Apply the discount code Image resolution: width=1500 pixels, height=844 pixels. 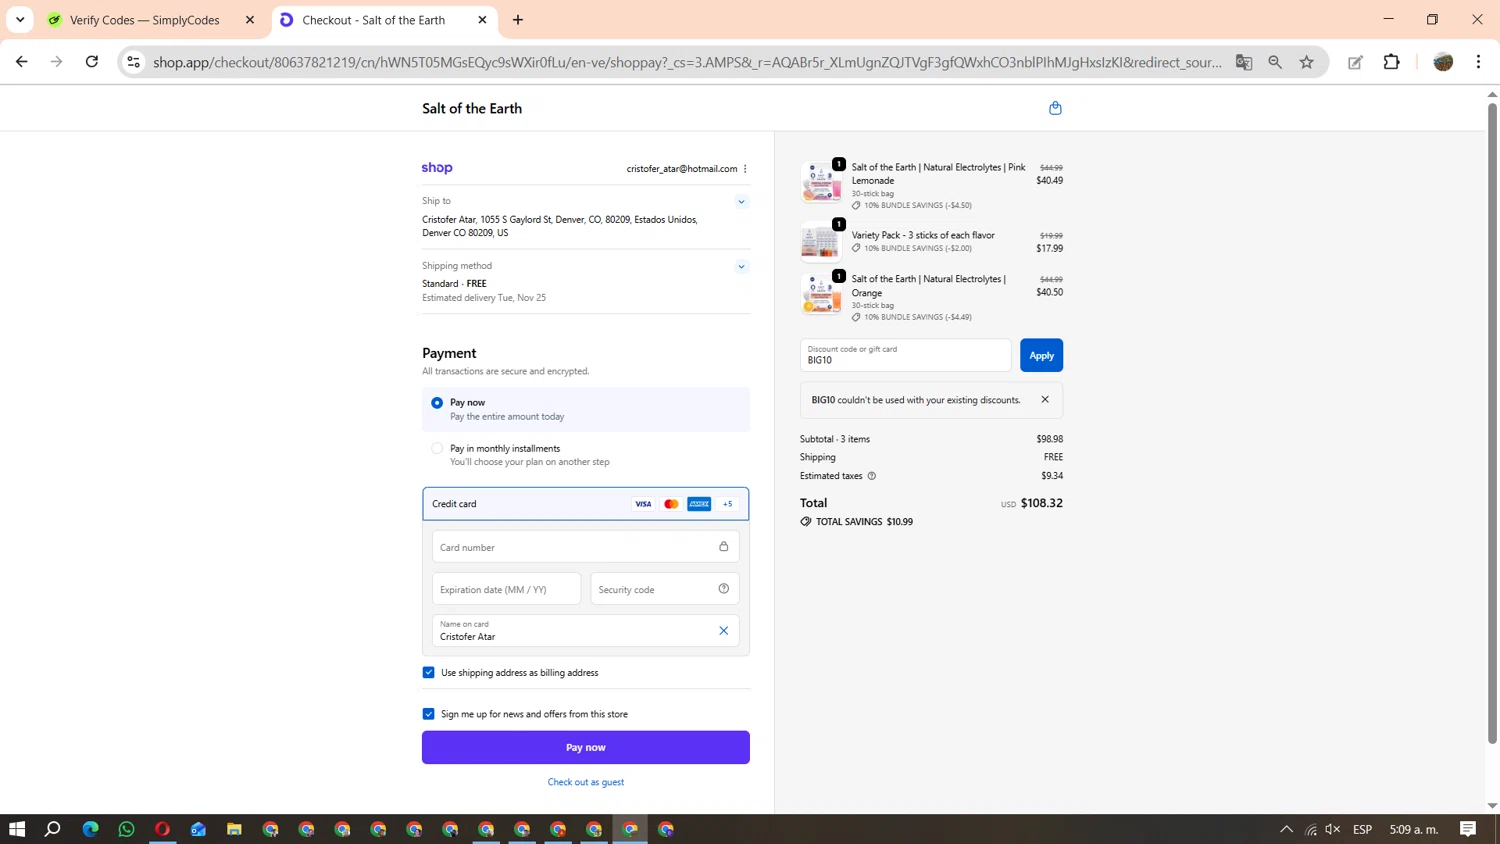click(1041, 356)
